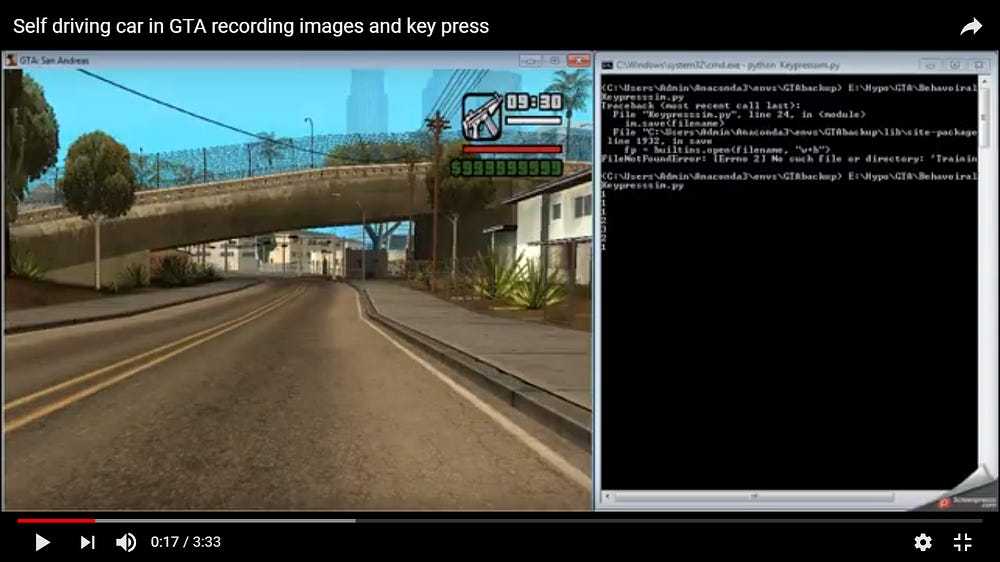The height and width of the screenshot is (562, 1000).
Task: Click the GTA: San Andreas window icon
Action: click(x=11, y=61)
